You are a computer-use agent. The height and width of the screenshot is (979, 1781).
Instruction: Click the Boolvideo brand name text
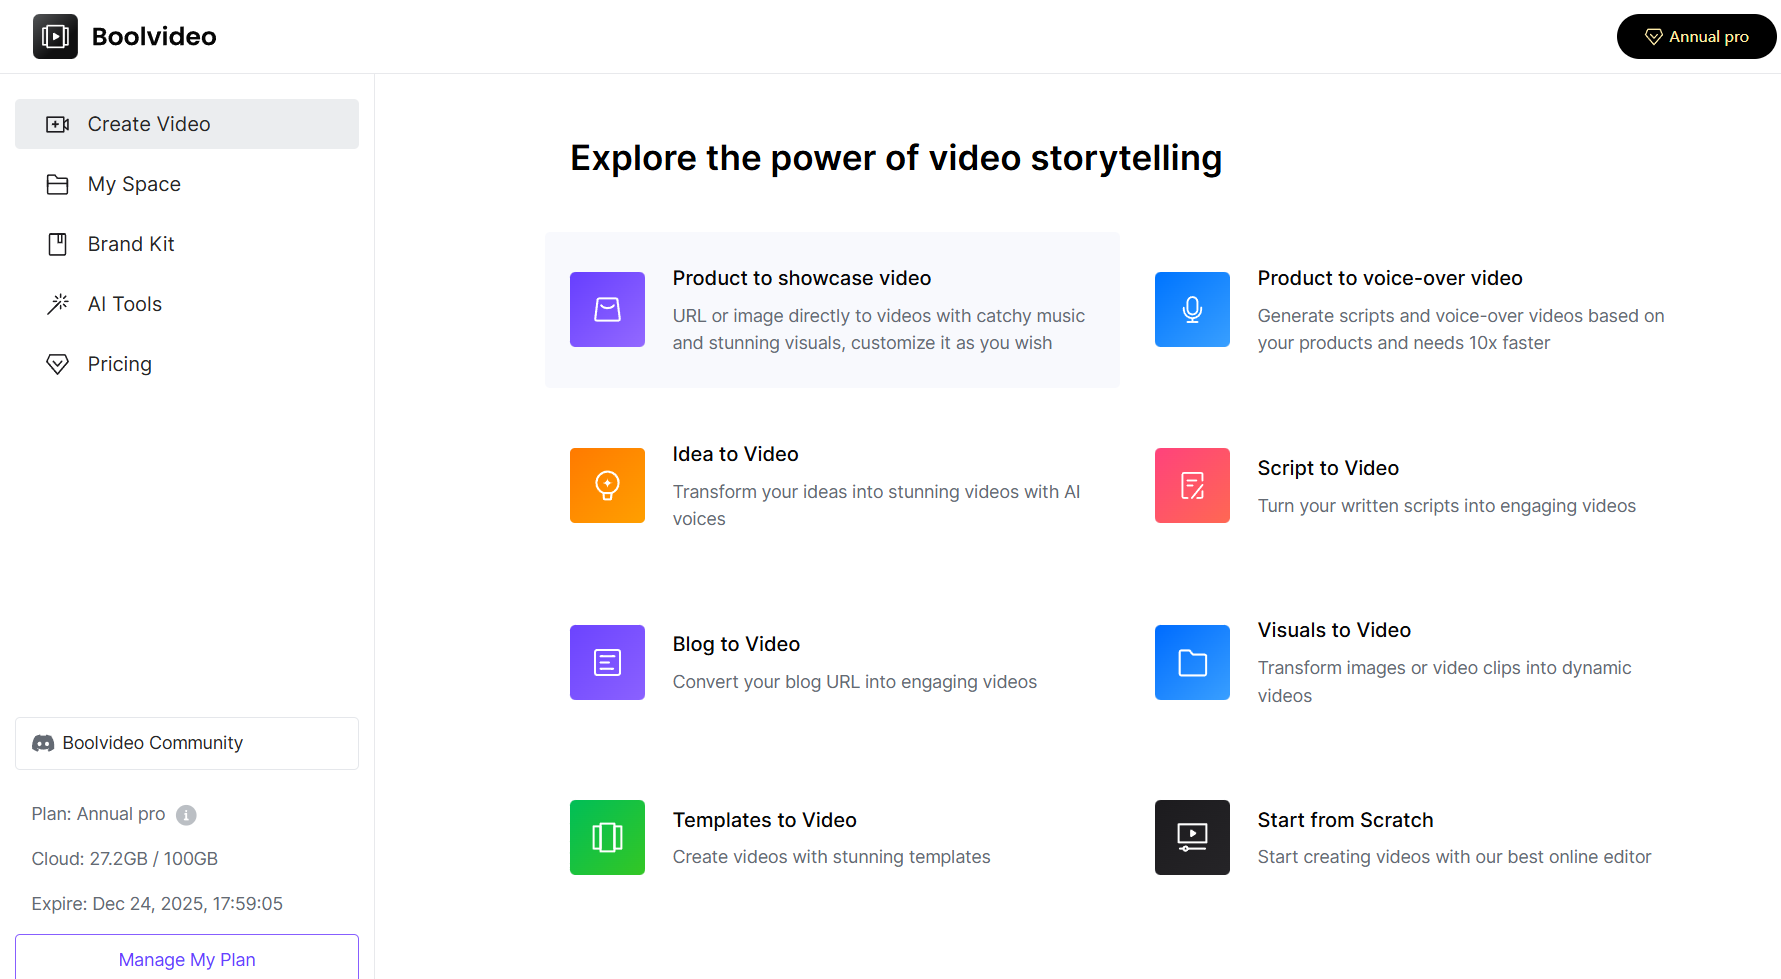[x=154, y=37]
